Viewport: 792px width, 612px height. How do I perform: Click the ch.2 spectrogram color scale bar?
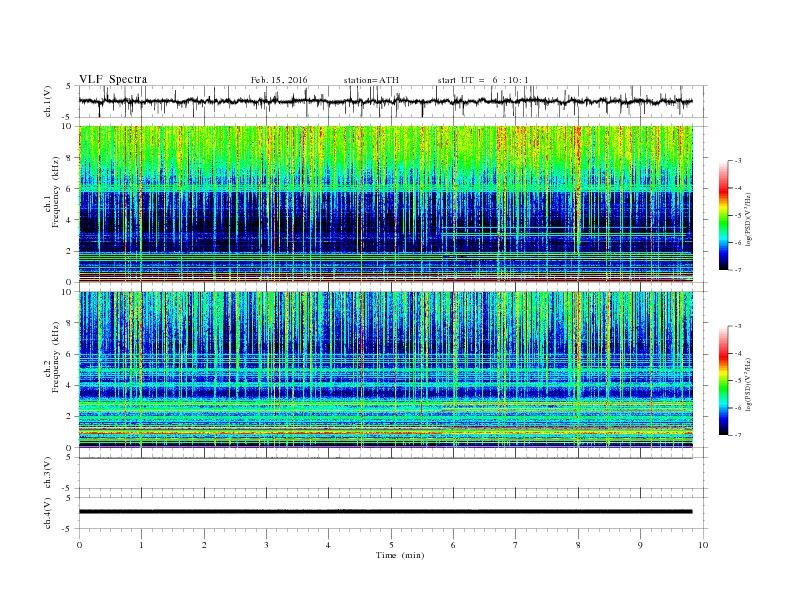(x=723, y=380)
